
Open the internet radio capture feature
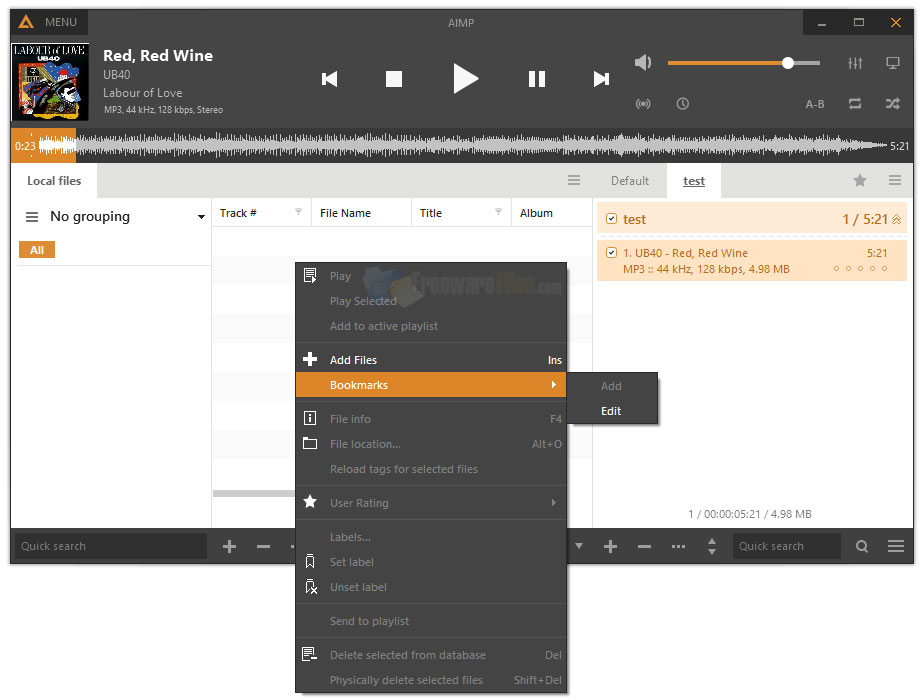pos(643,103)
